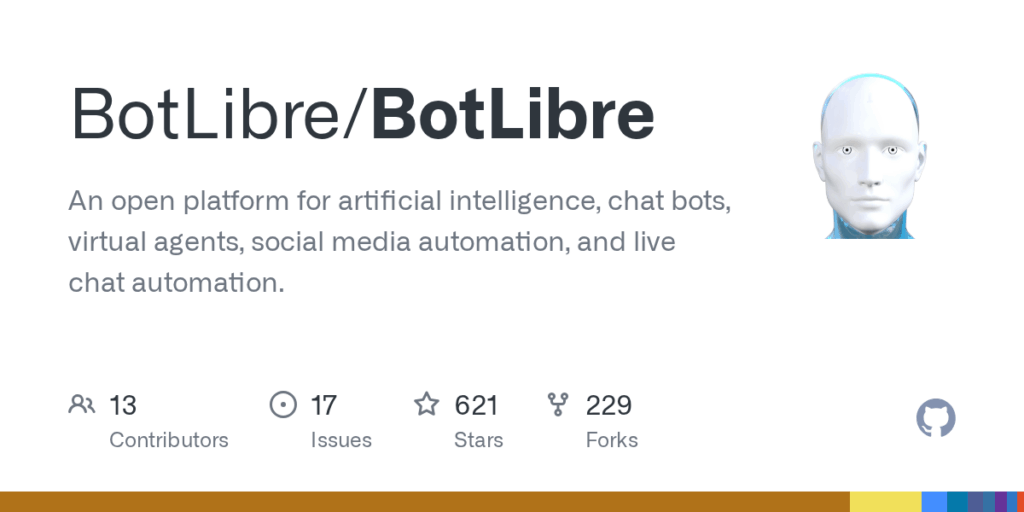Click the contributors people icon
The width and height of the screenshot is (1024, 512).
click(82, 405)
